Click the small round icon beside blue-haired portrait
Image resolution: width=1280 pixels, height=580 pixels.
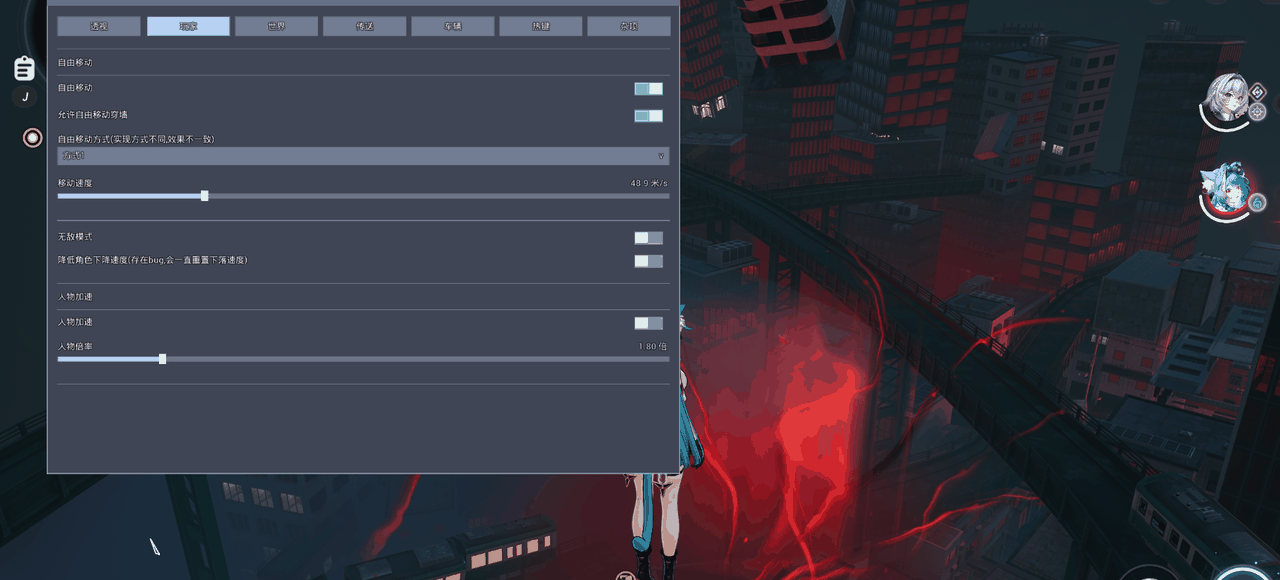[x=1257, y=203]
